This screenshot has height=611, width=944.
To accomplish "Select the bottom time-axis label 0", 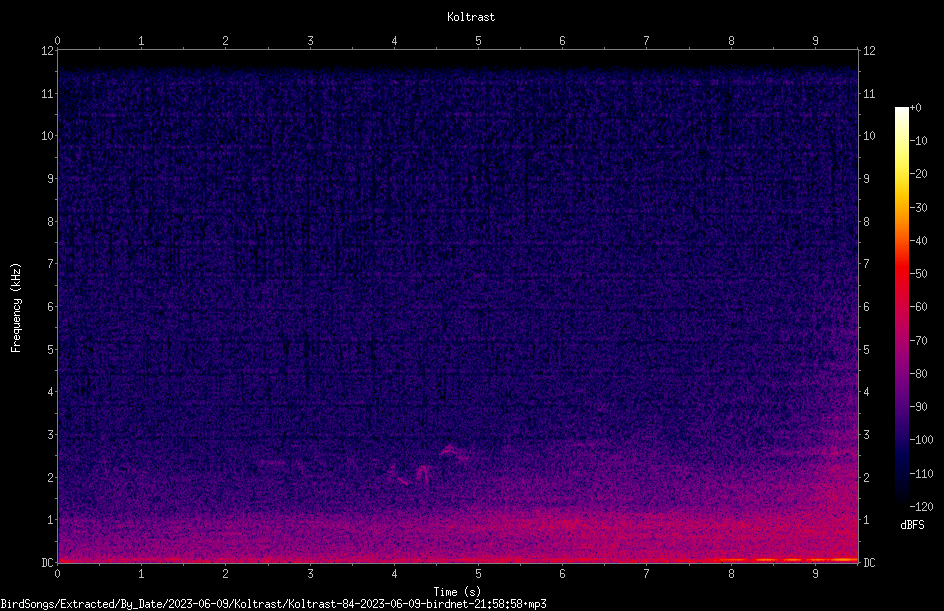I will point(57,574).
